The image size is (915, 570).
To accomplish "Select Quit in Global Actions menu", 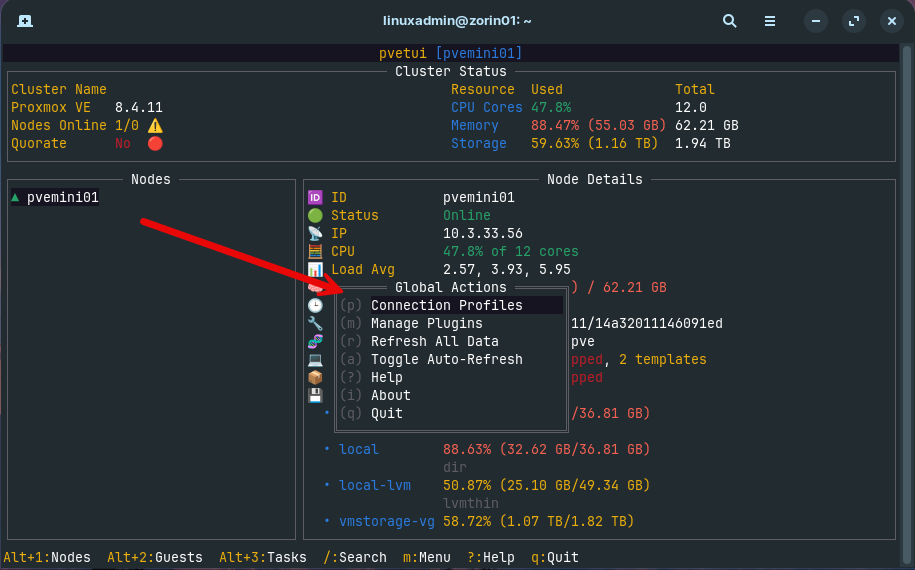I will [386, 414].
